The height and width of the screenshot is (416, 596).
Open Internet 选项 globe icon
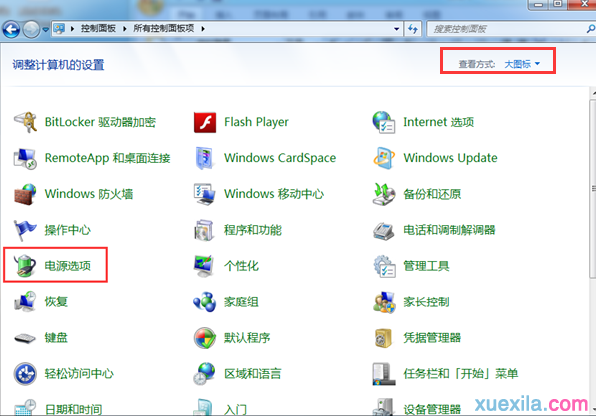384,122
